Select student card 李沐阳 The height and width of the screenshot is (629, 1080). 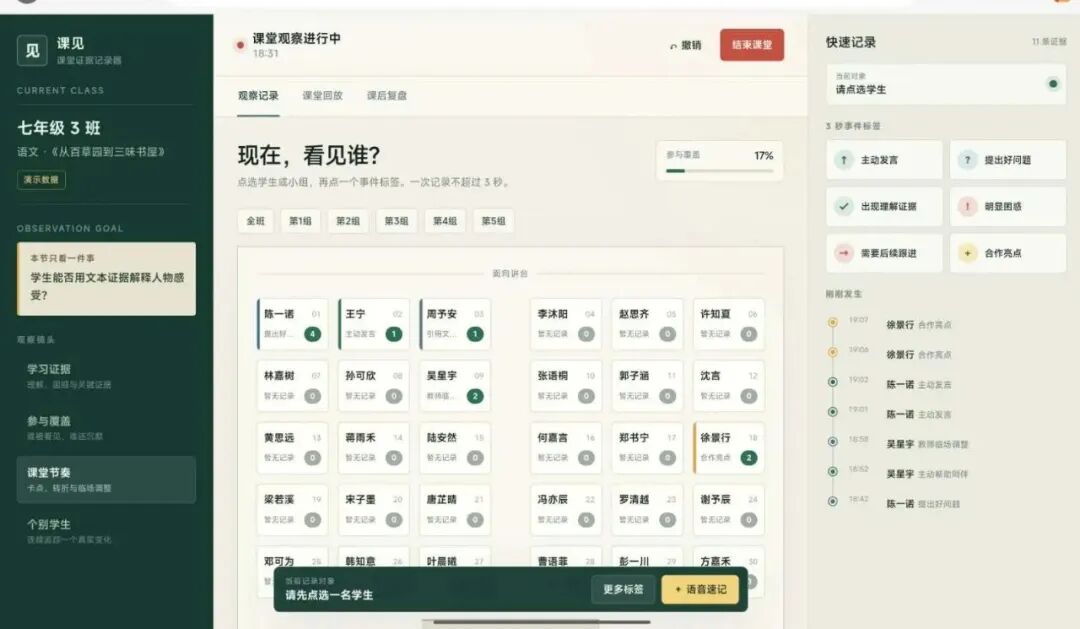point(565,324)
